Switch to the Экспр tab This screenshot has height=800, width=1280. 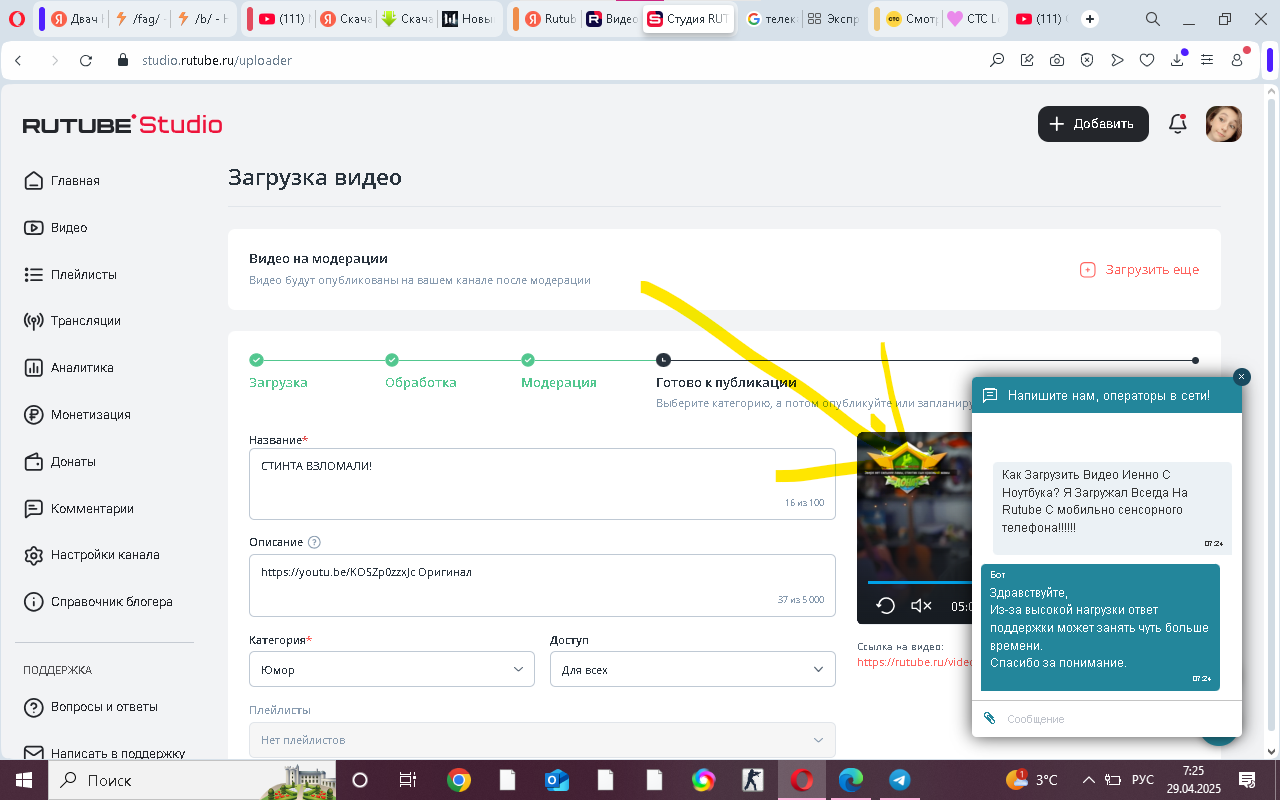832,19
